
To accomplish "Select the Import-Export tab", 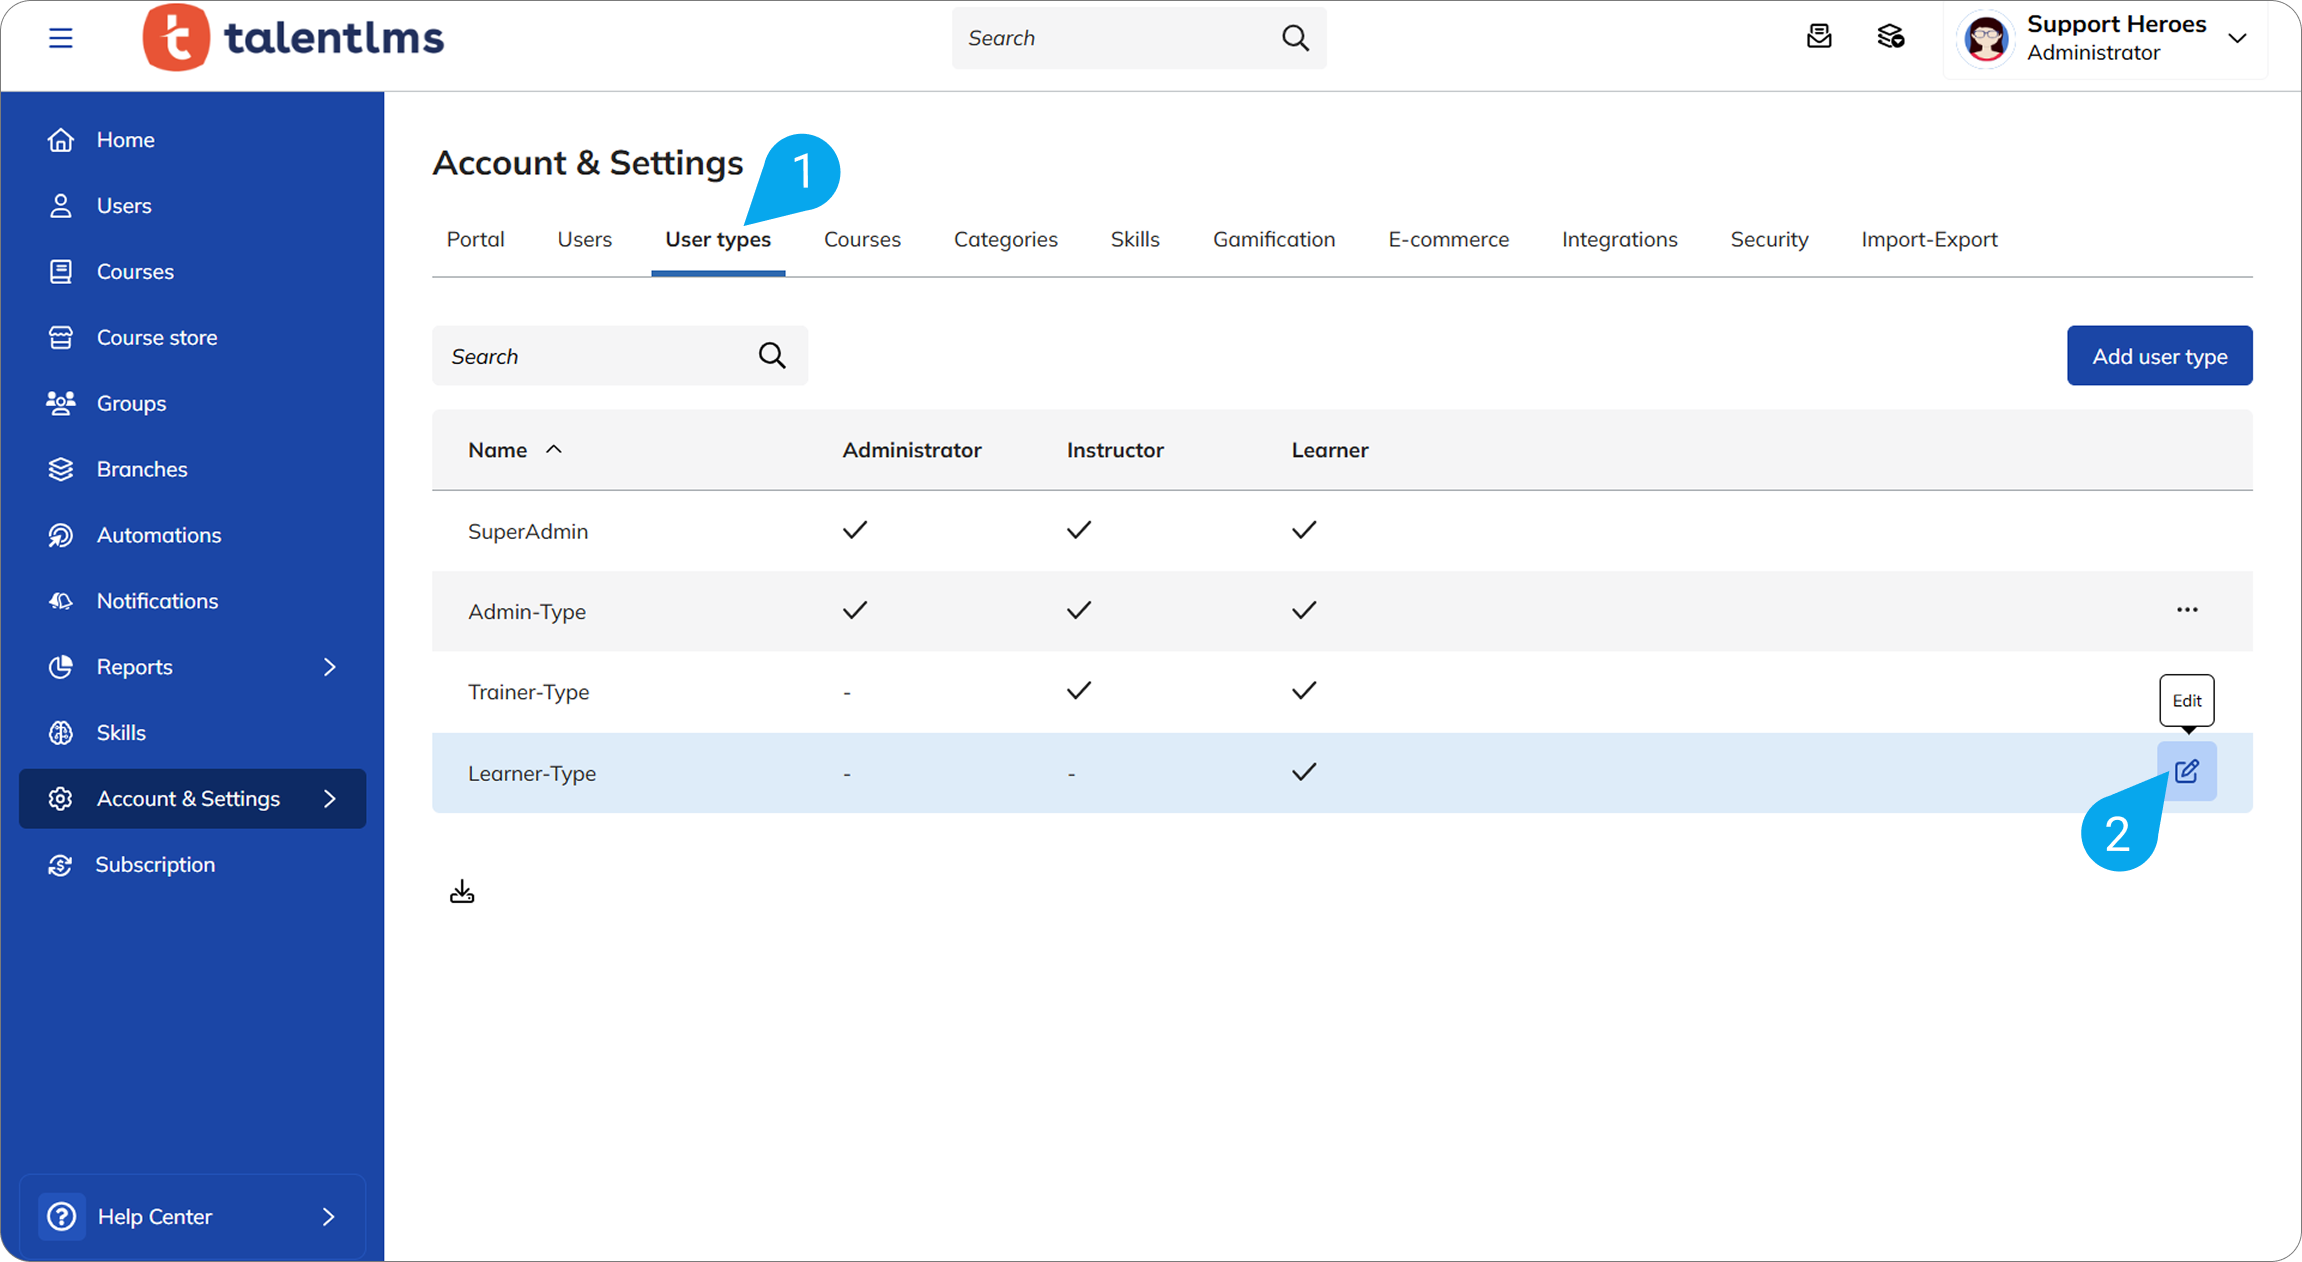I will (1929, 240).
